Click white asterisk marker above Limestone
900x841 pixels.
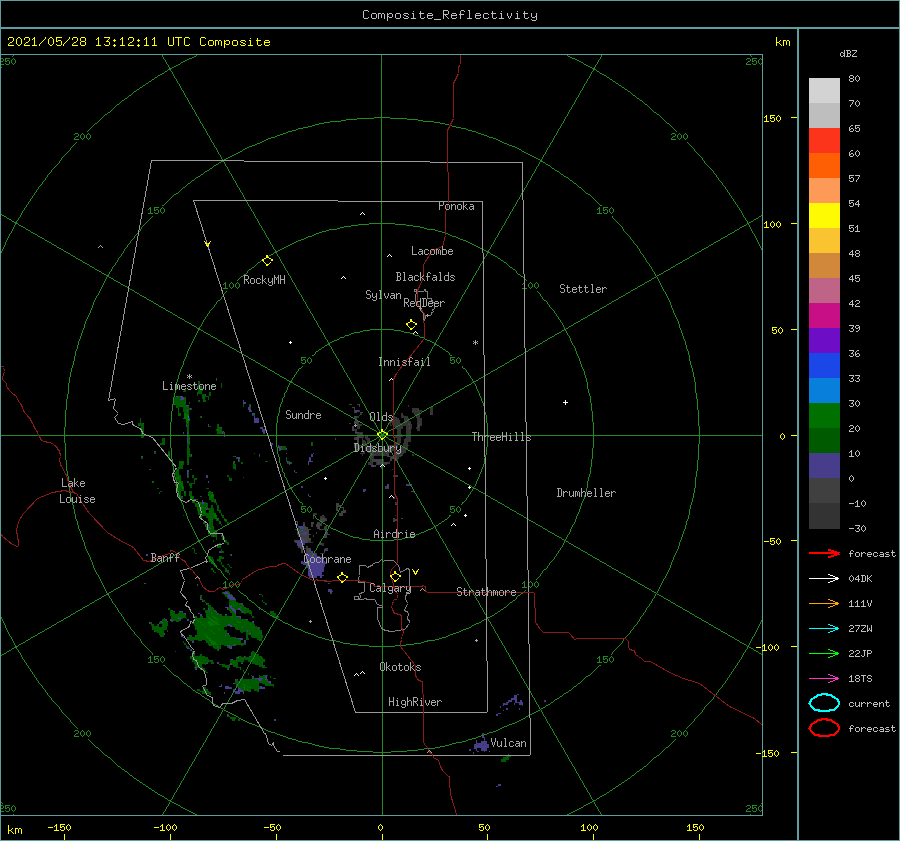[x=189, y=377]
